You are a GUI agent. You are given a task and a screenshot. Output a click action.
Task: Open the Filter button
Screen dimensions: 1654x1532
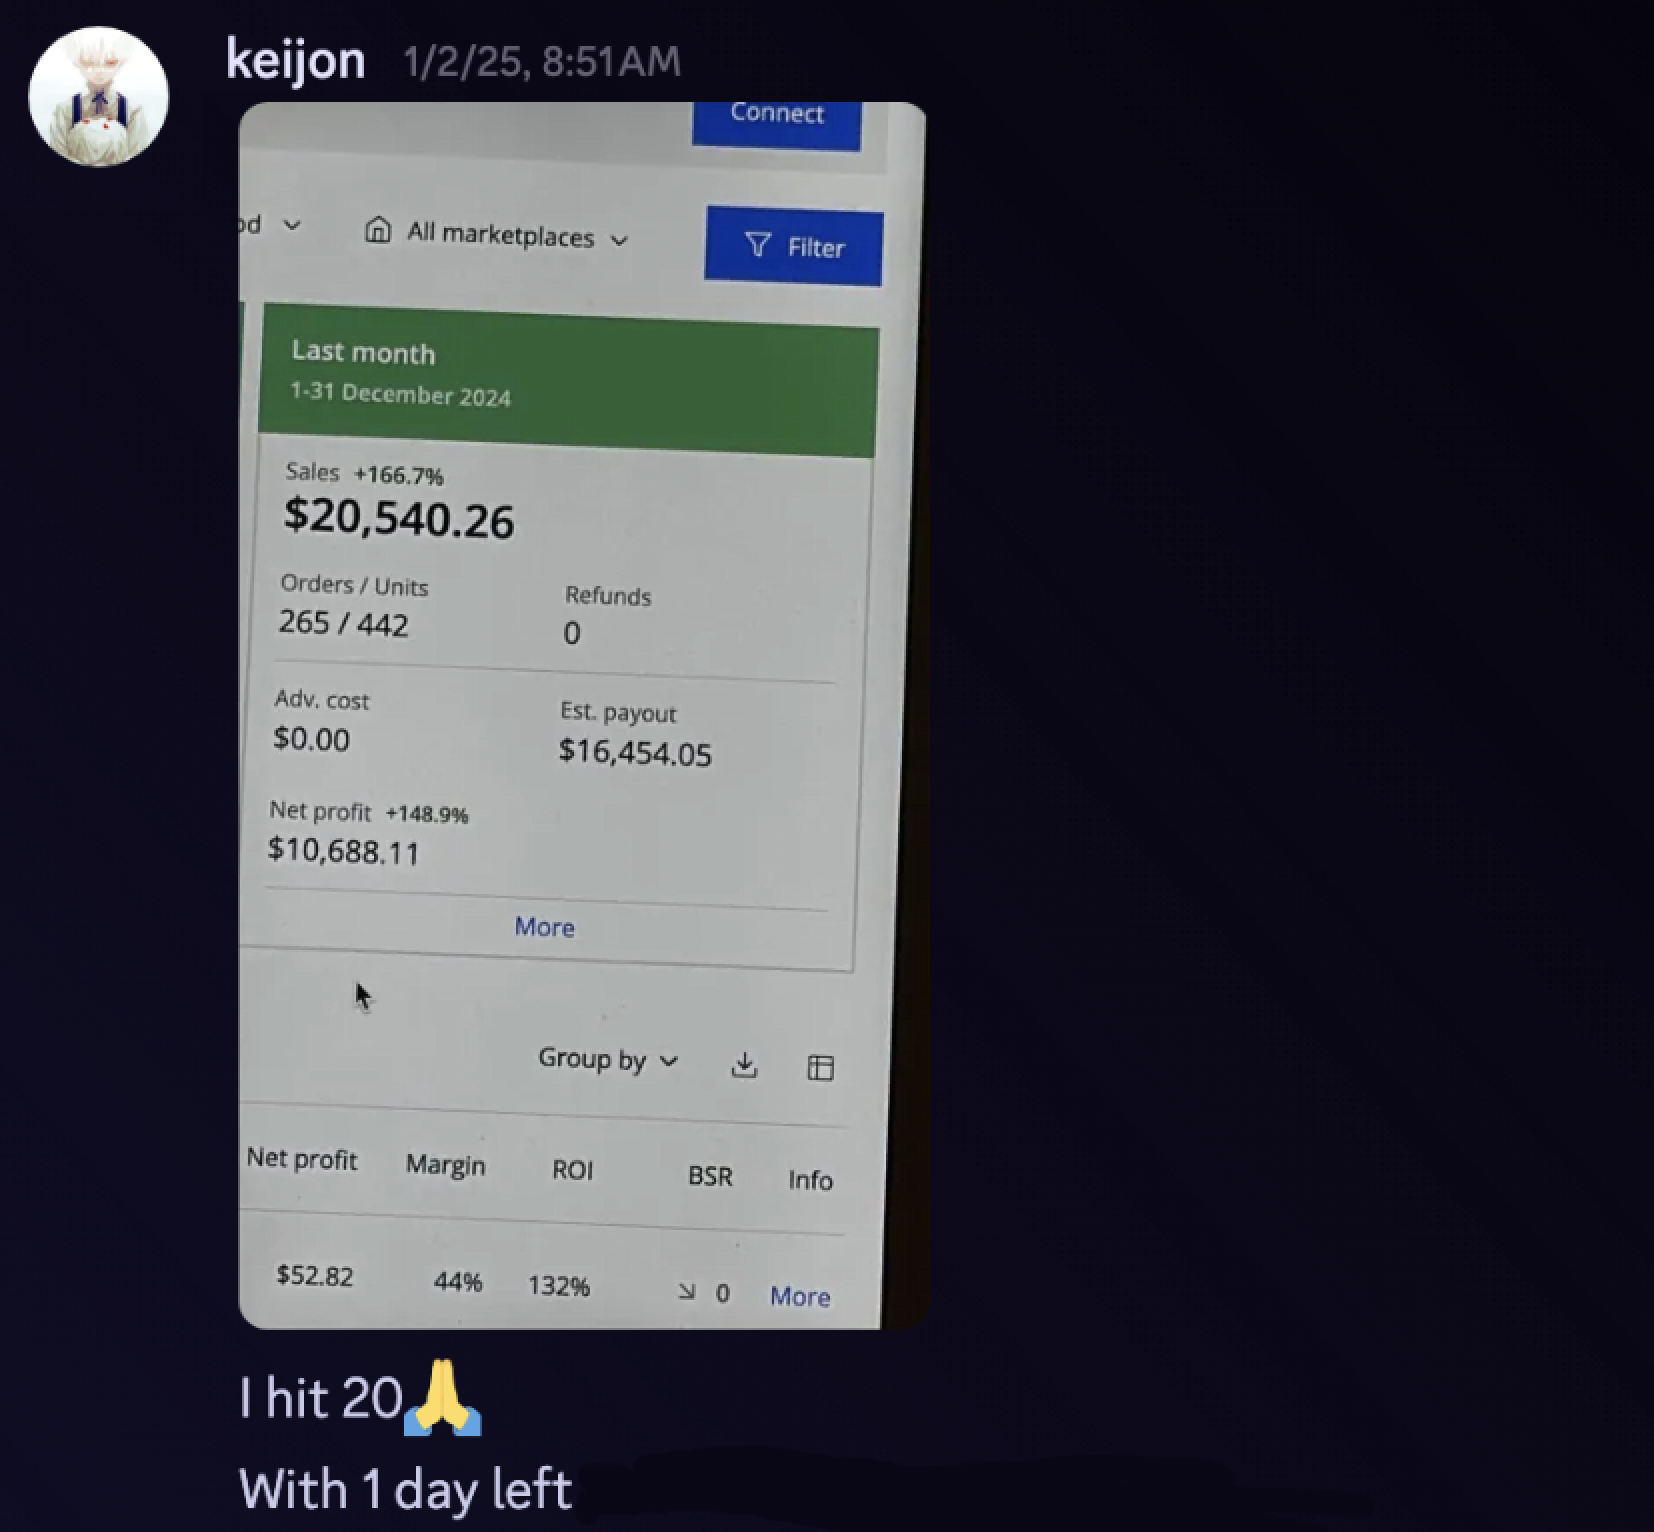794,246
